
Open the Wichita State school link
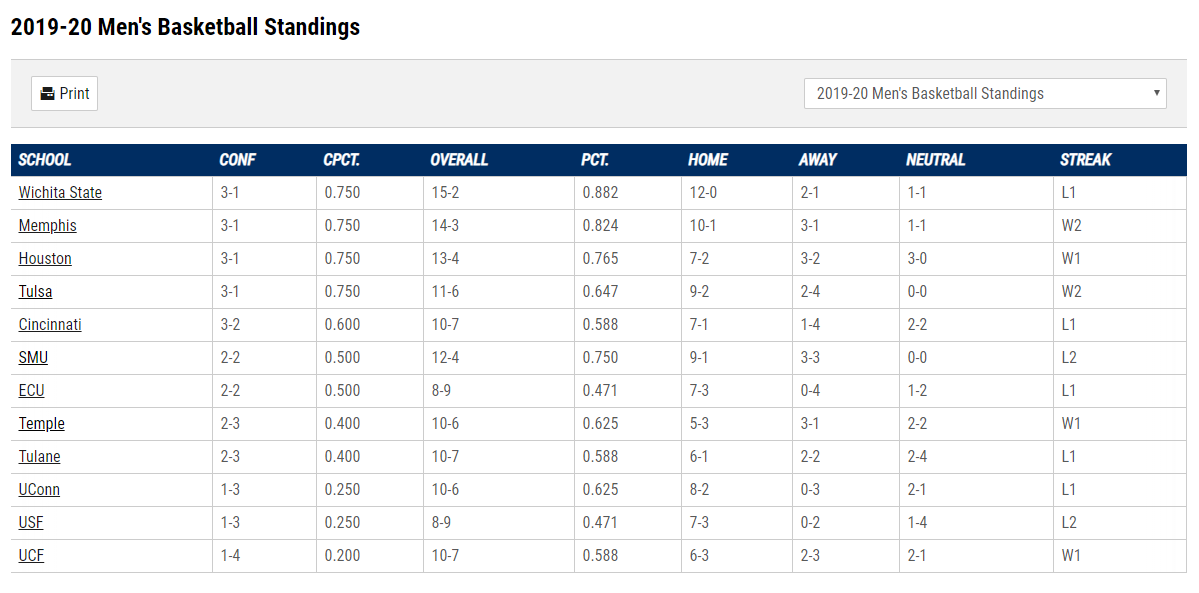(x=60, y=193)
